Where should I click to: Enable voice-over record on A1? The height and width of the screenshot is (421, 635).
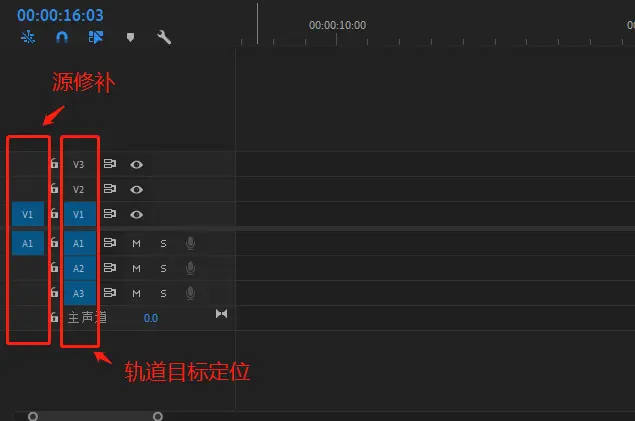coord(190,243)
